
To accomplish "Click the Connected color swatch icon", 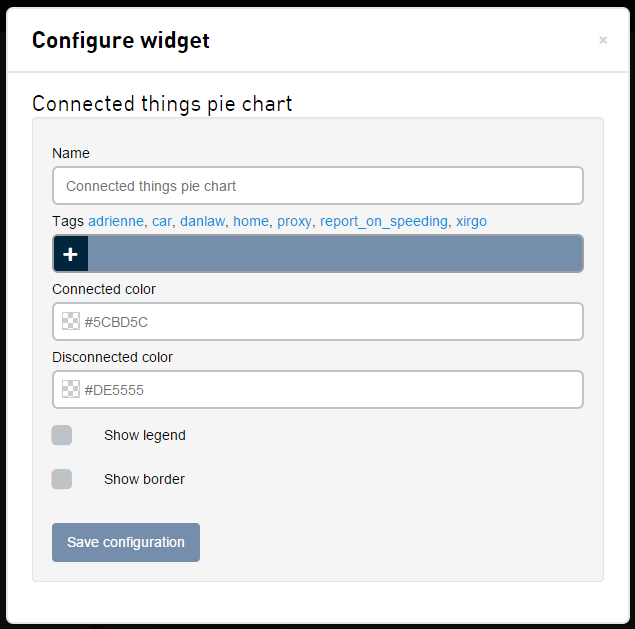I will point(71,322).
